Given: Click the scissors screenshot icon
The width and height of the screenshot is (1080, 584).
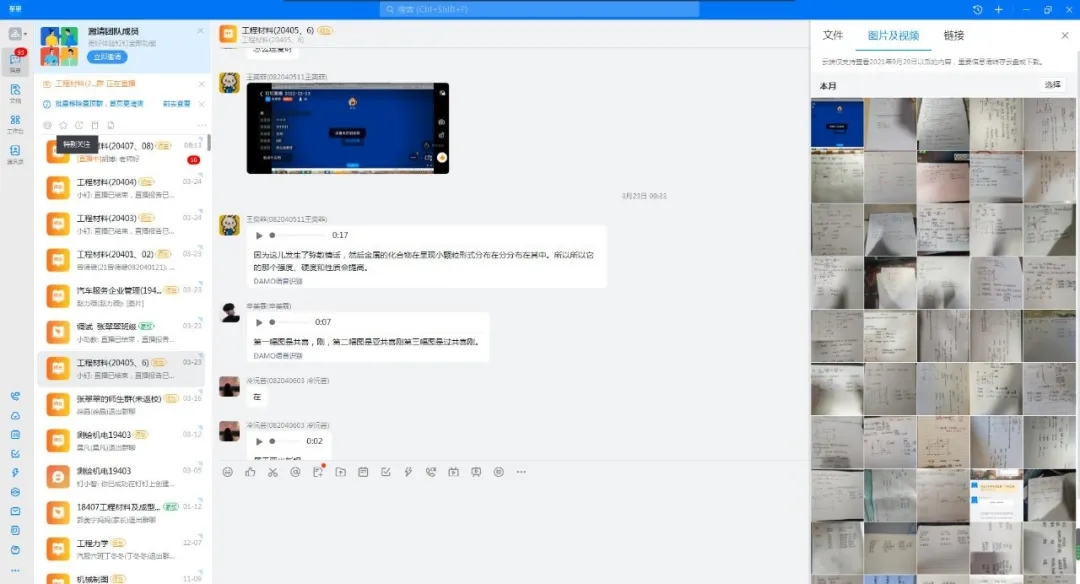Looking at the screenshot, I should pyautogui.click(x=272, y=472).
